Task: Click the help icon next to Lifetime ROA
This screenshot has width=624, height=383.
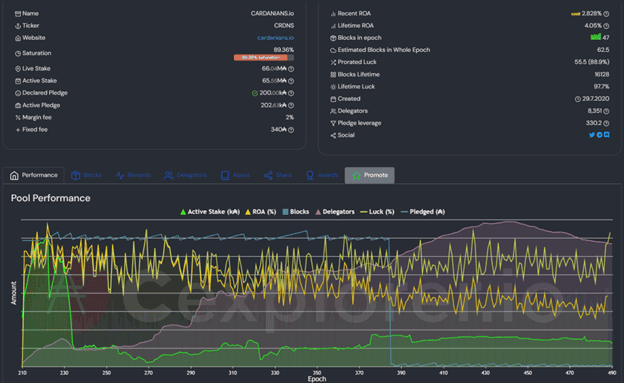Action: (606, 26)
